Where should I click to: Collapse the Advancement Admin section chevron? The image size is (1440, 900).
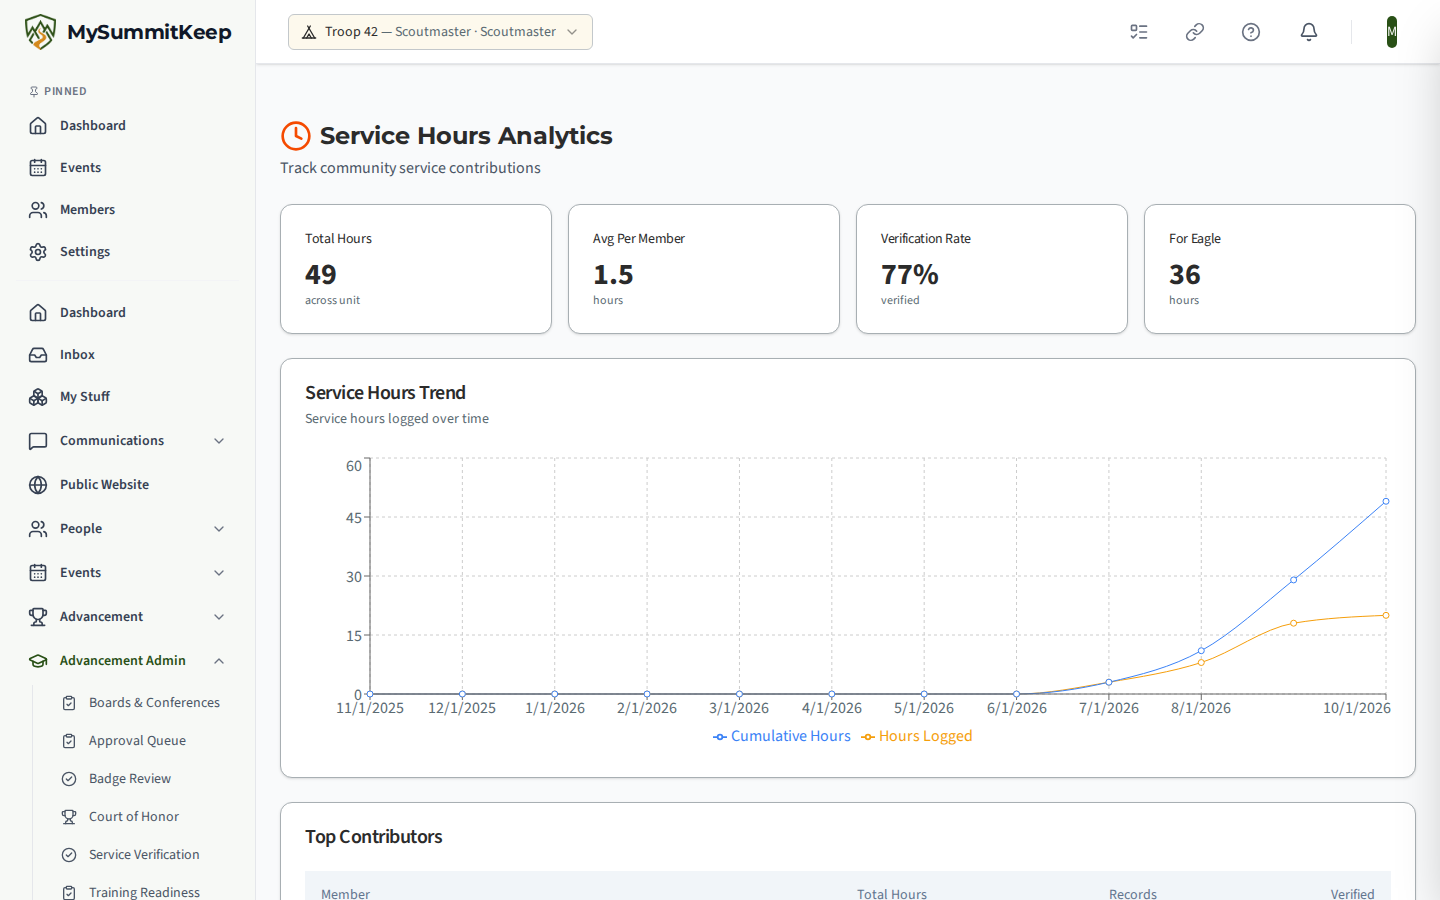(x=219, y=661)
